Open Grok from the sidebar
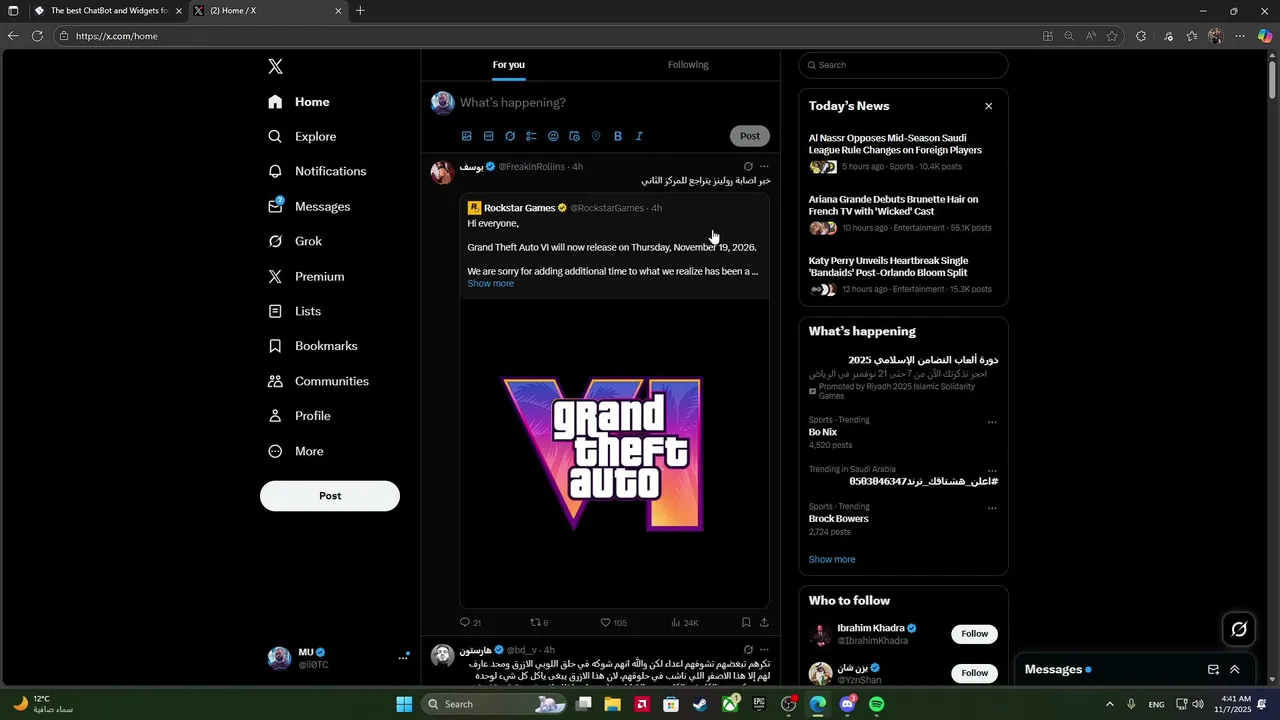This screenshot has height=720, width=1280. tap(295, 241)
